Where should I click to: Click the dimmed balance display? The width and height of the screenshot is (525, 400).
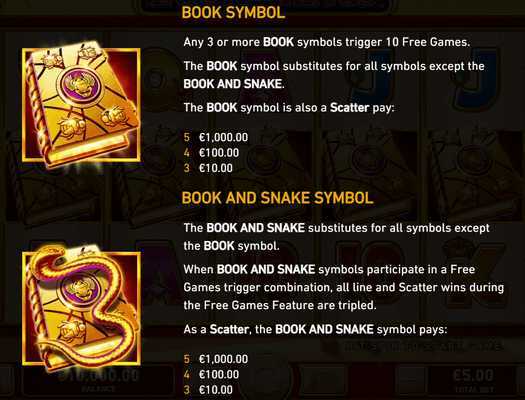[x=98, y=380]
